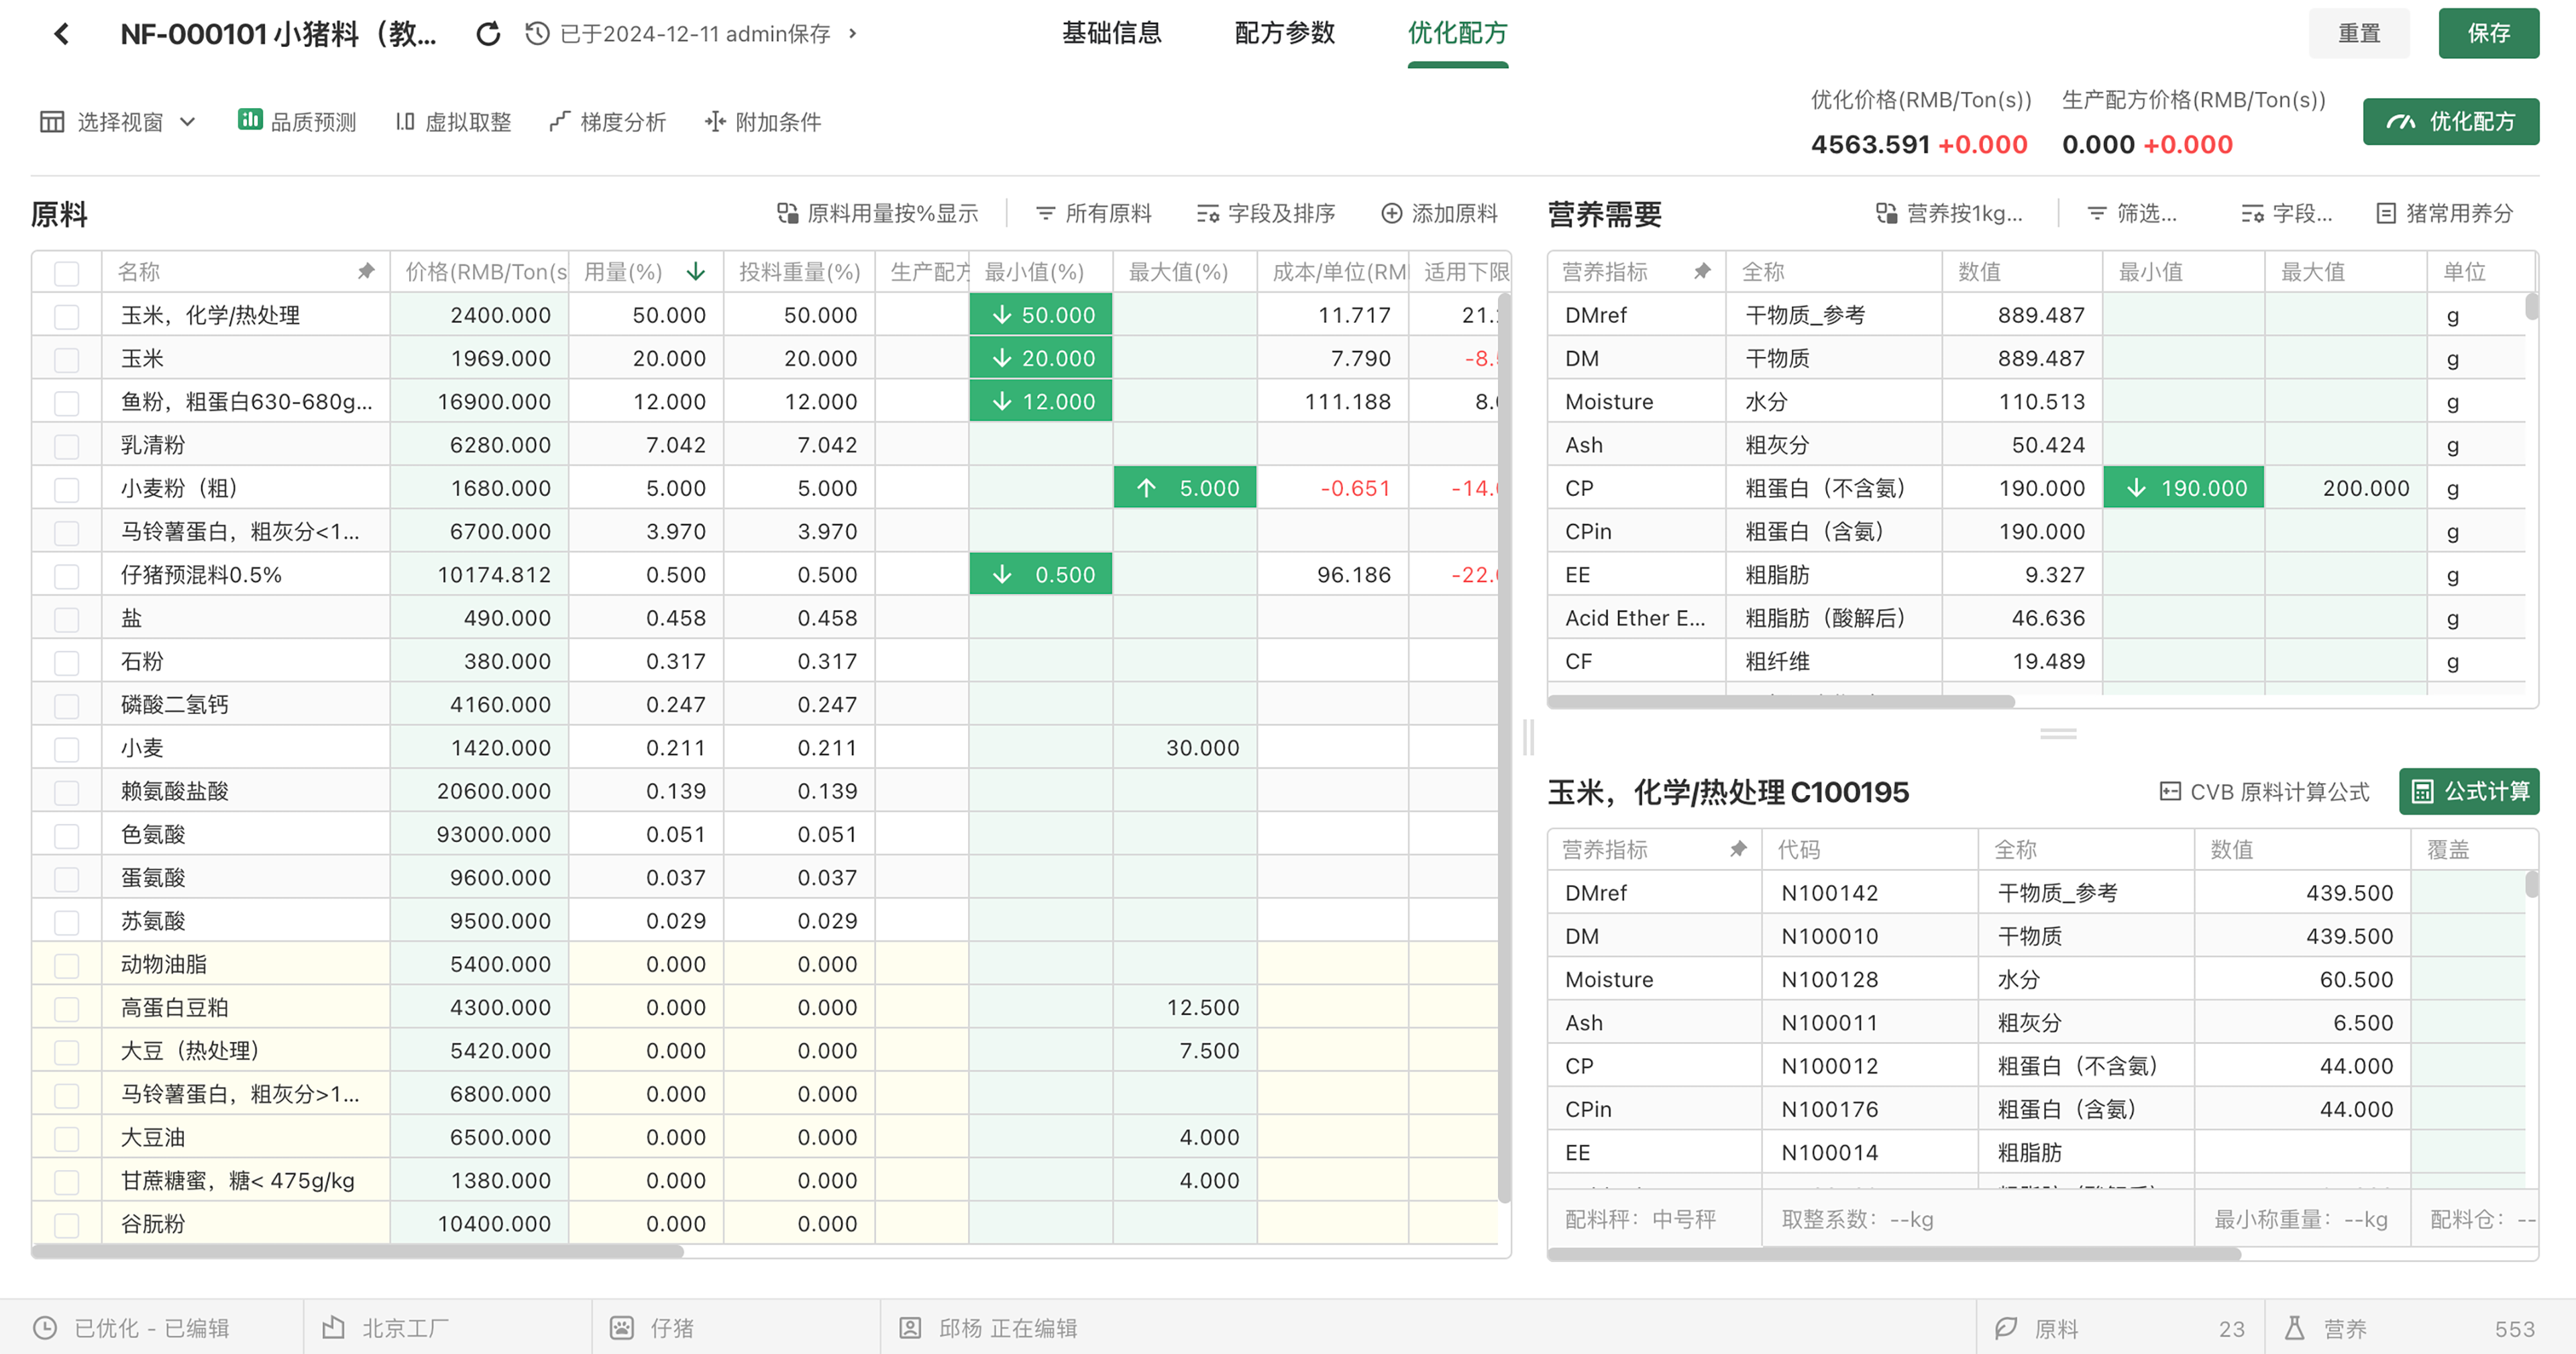Open the 所有原料 filter dropdown

(1094, 213)
